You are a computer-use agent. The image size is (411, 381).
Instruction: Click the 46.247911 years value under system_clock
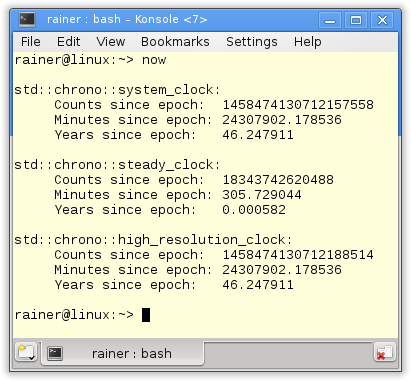pyautogui.click(x=258, y=135)
